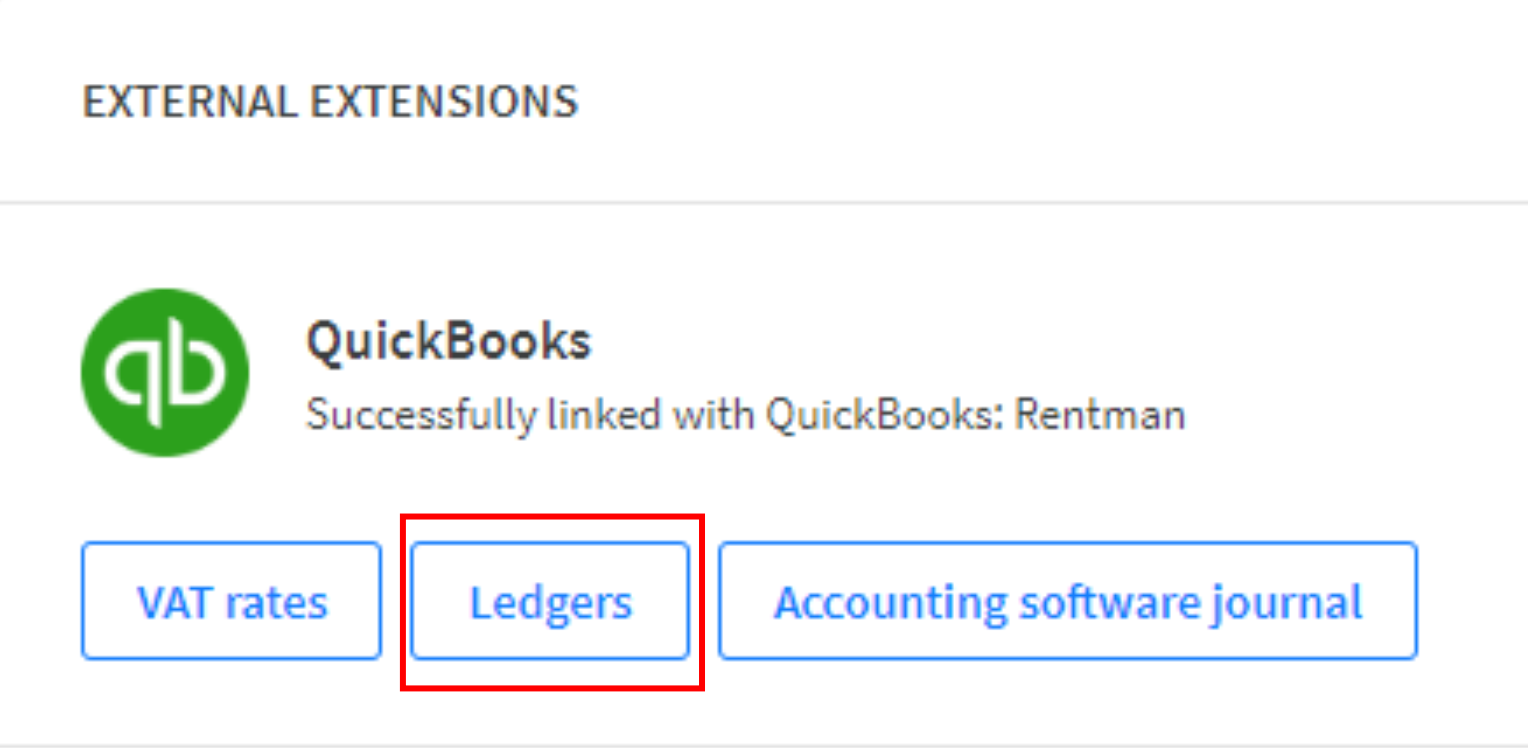
Task: Click the 'Successfully linked with QuickBooks' status text
Action: 745,414
